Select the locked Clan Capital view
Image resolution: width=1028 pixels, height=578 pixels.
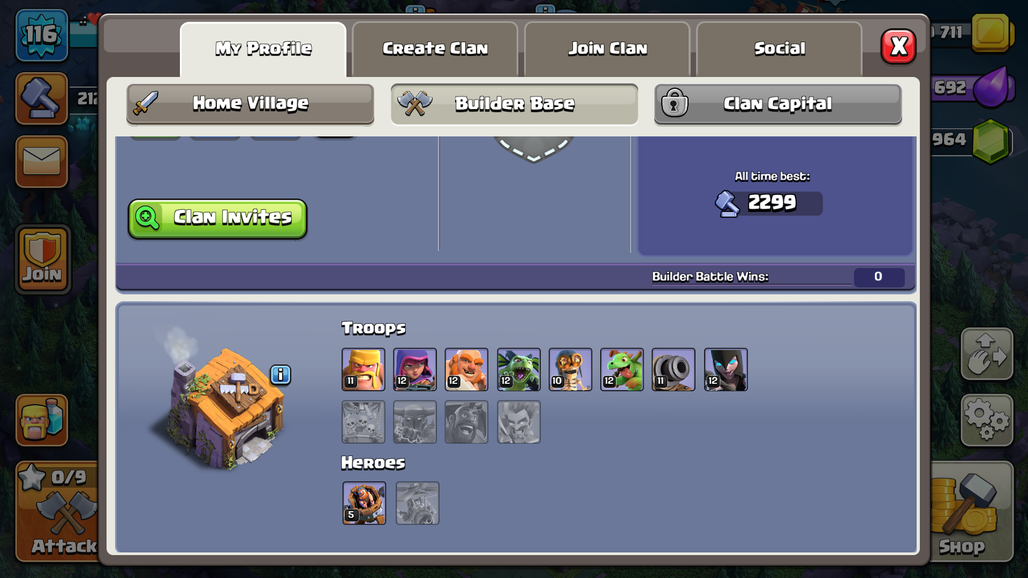pyautogui.click(x=778, y=104)
